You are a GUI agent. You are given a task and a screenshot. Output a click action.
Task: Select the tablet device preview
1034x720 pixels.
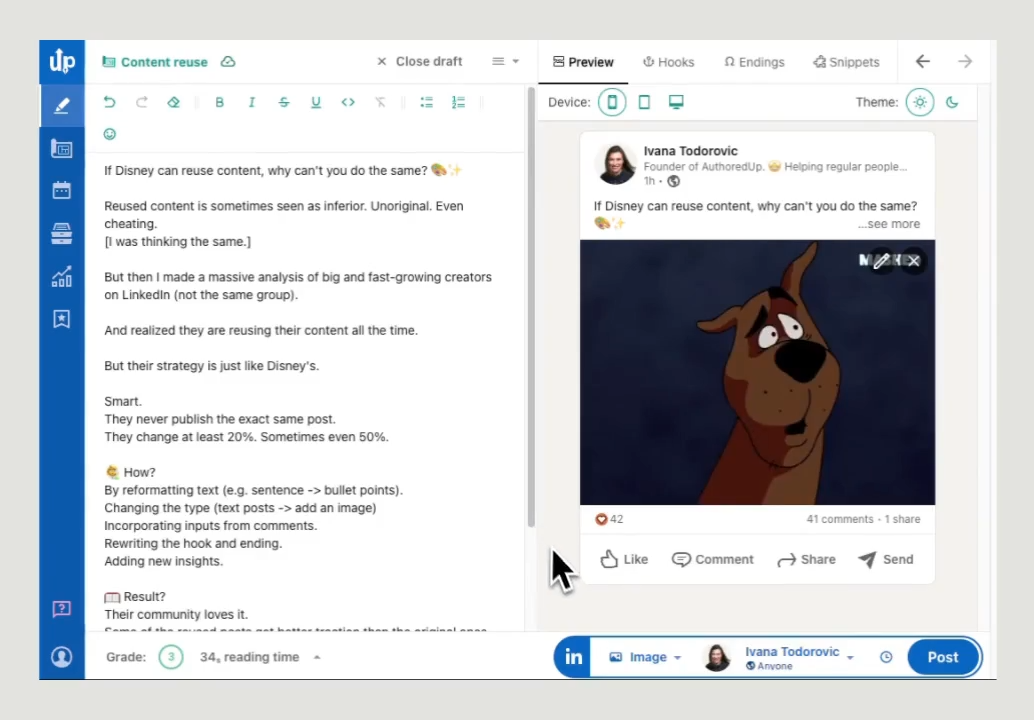644,102
